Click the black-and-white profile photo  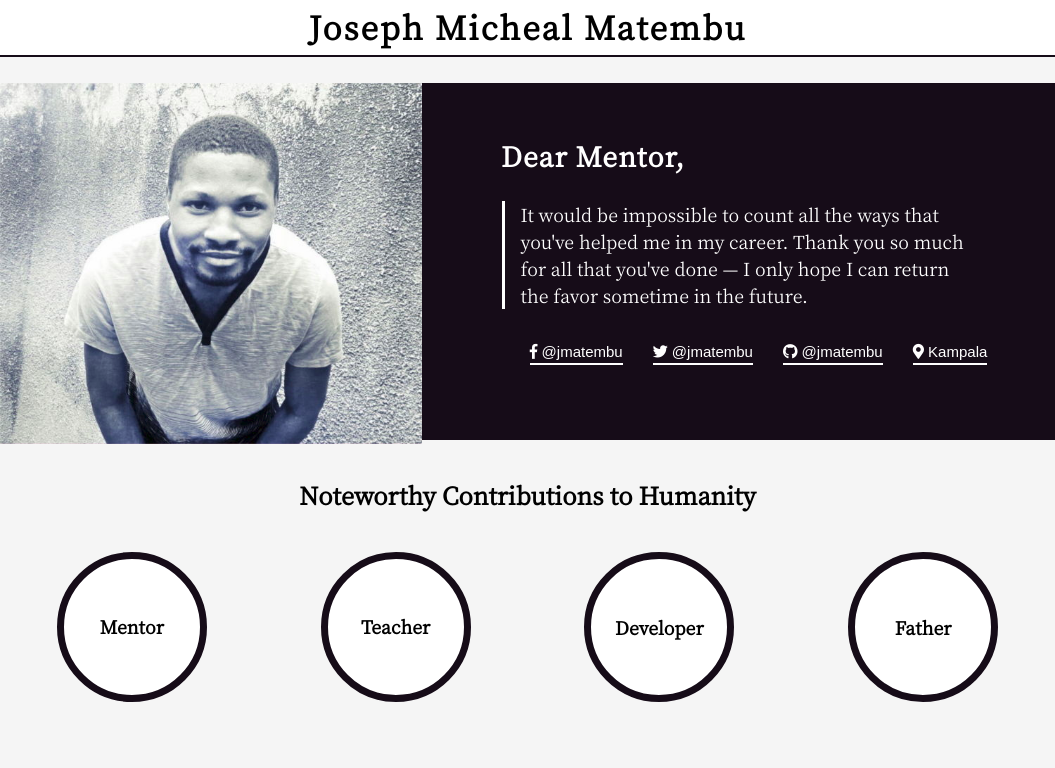(211, 263)
